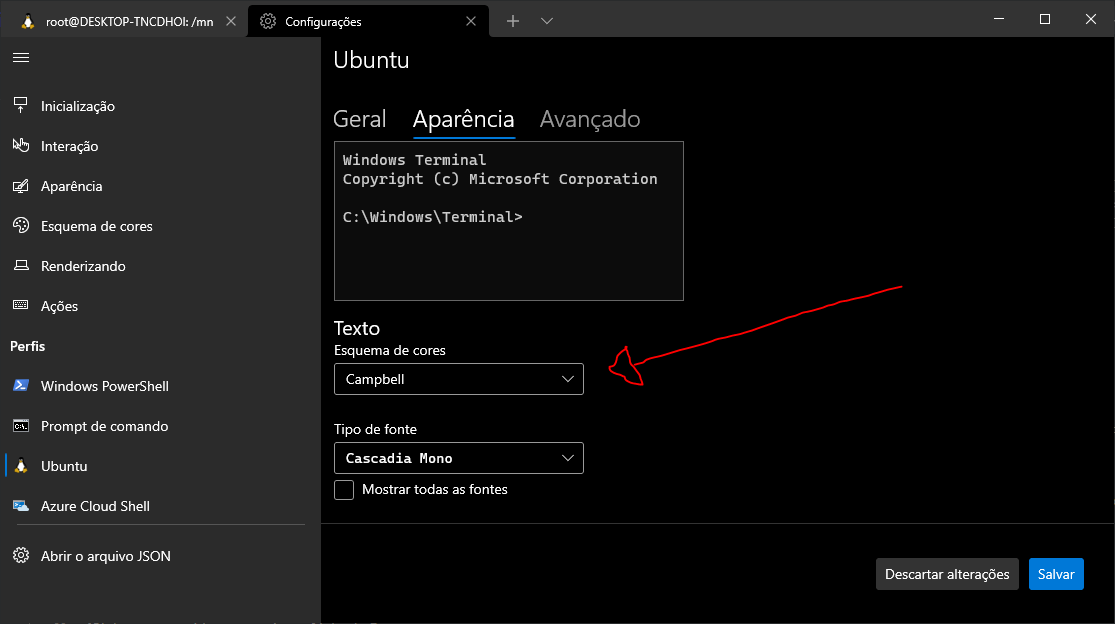Select the Azure Cloud Shell profile
Screen dimensions: 1115x624
point(160,506)
